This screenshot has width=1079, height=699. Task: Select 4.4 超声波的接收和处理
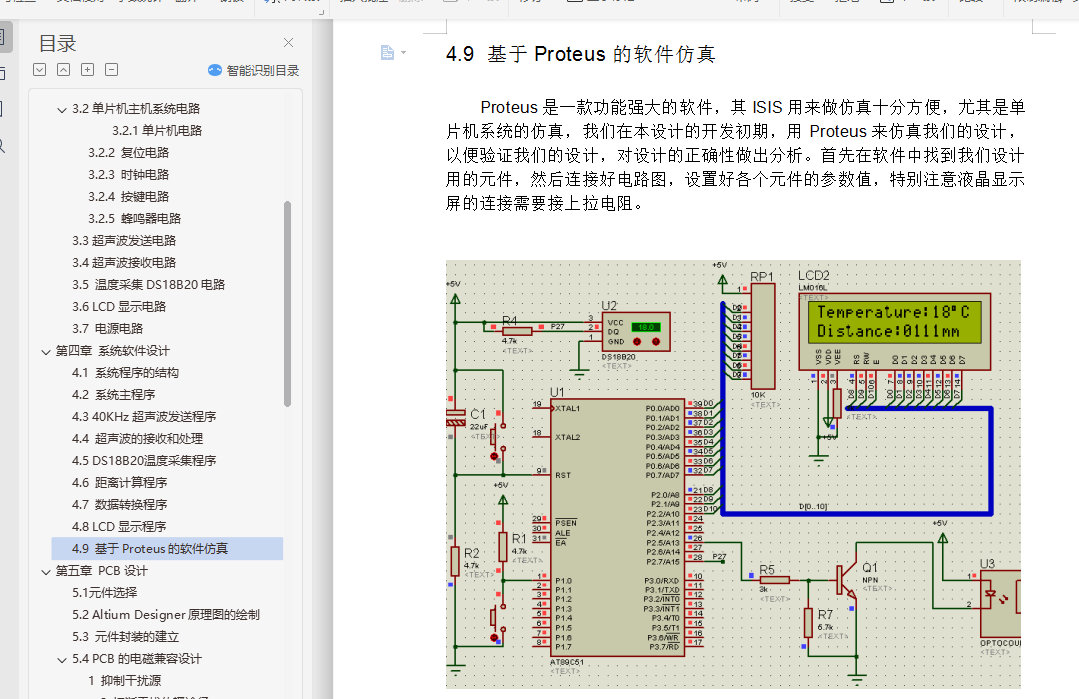coord(137,439)
